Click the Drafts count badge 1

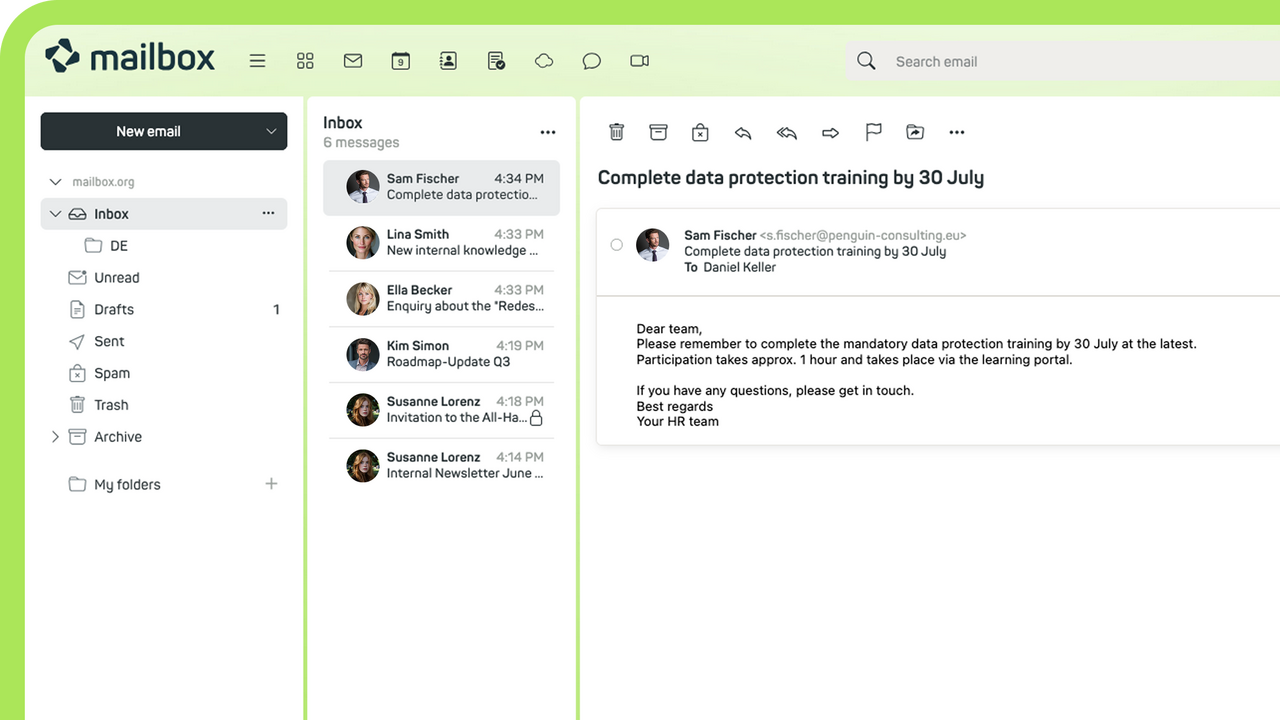coord(276,310)
